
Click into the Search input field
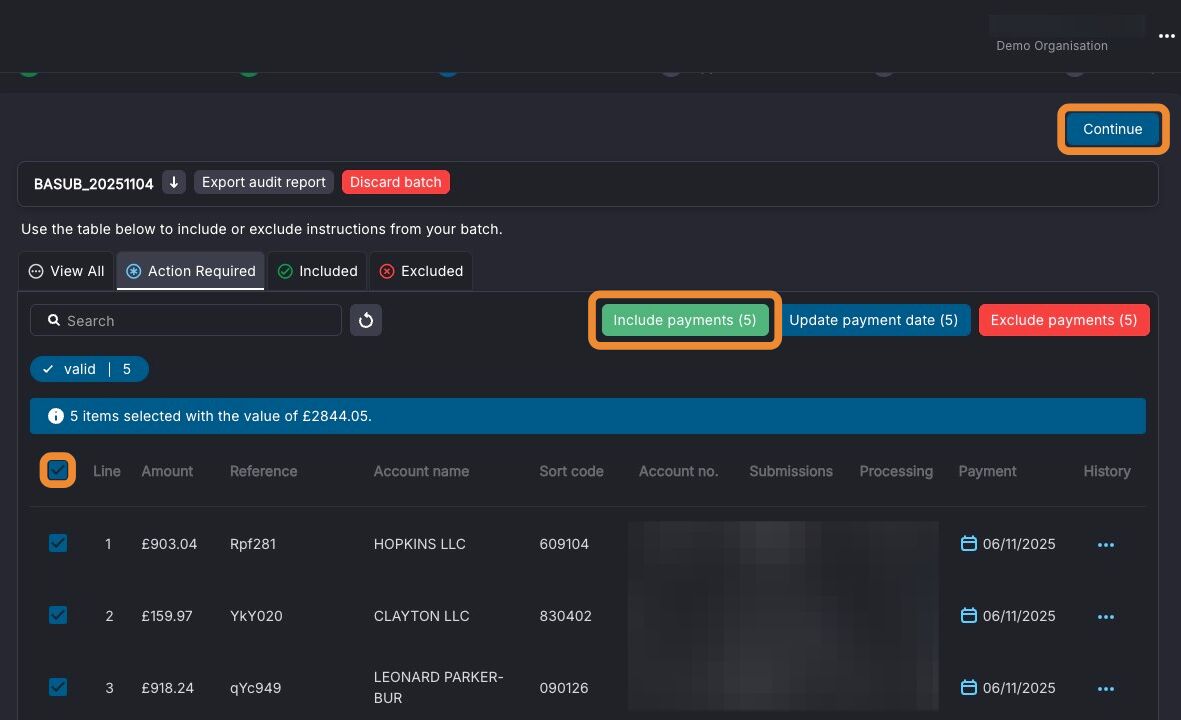(x=186, y=320)
